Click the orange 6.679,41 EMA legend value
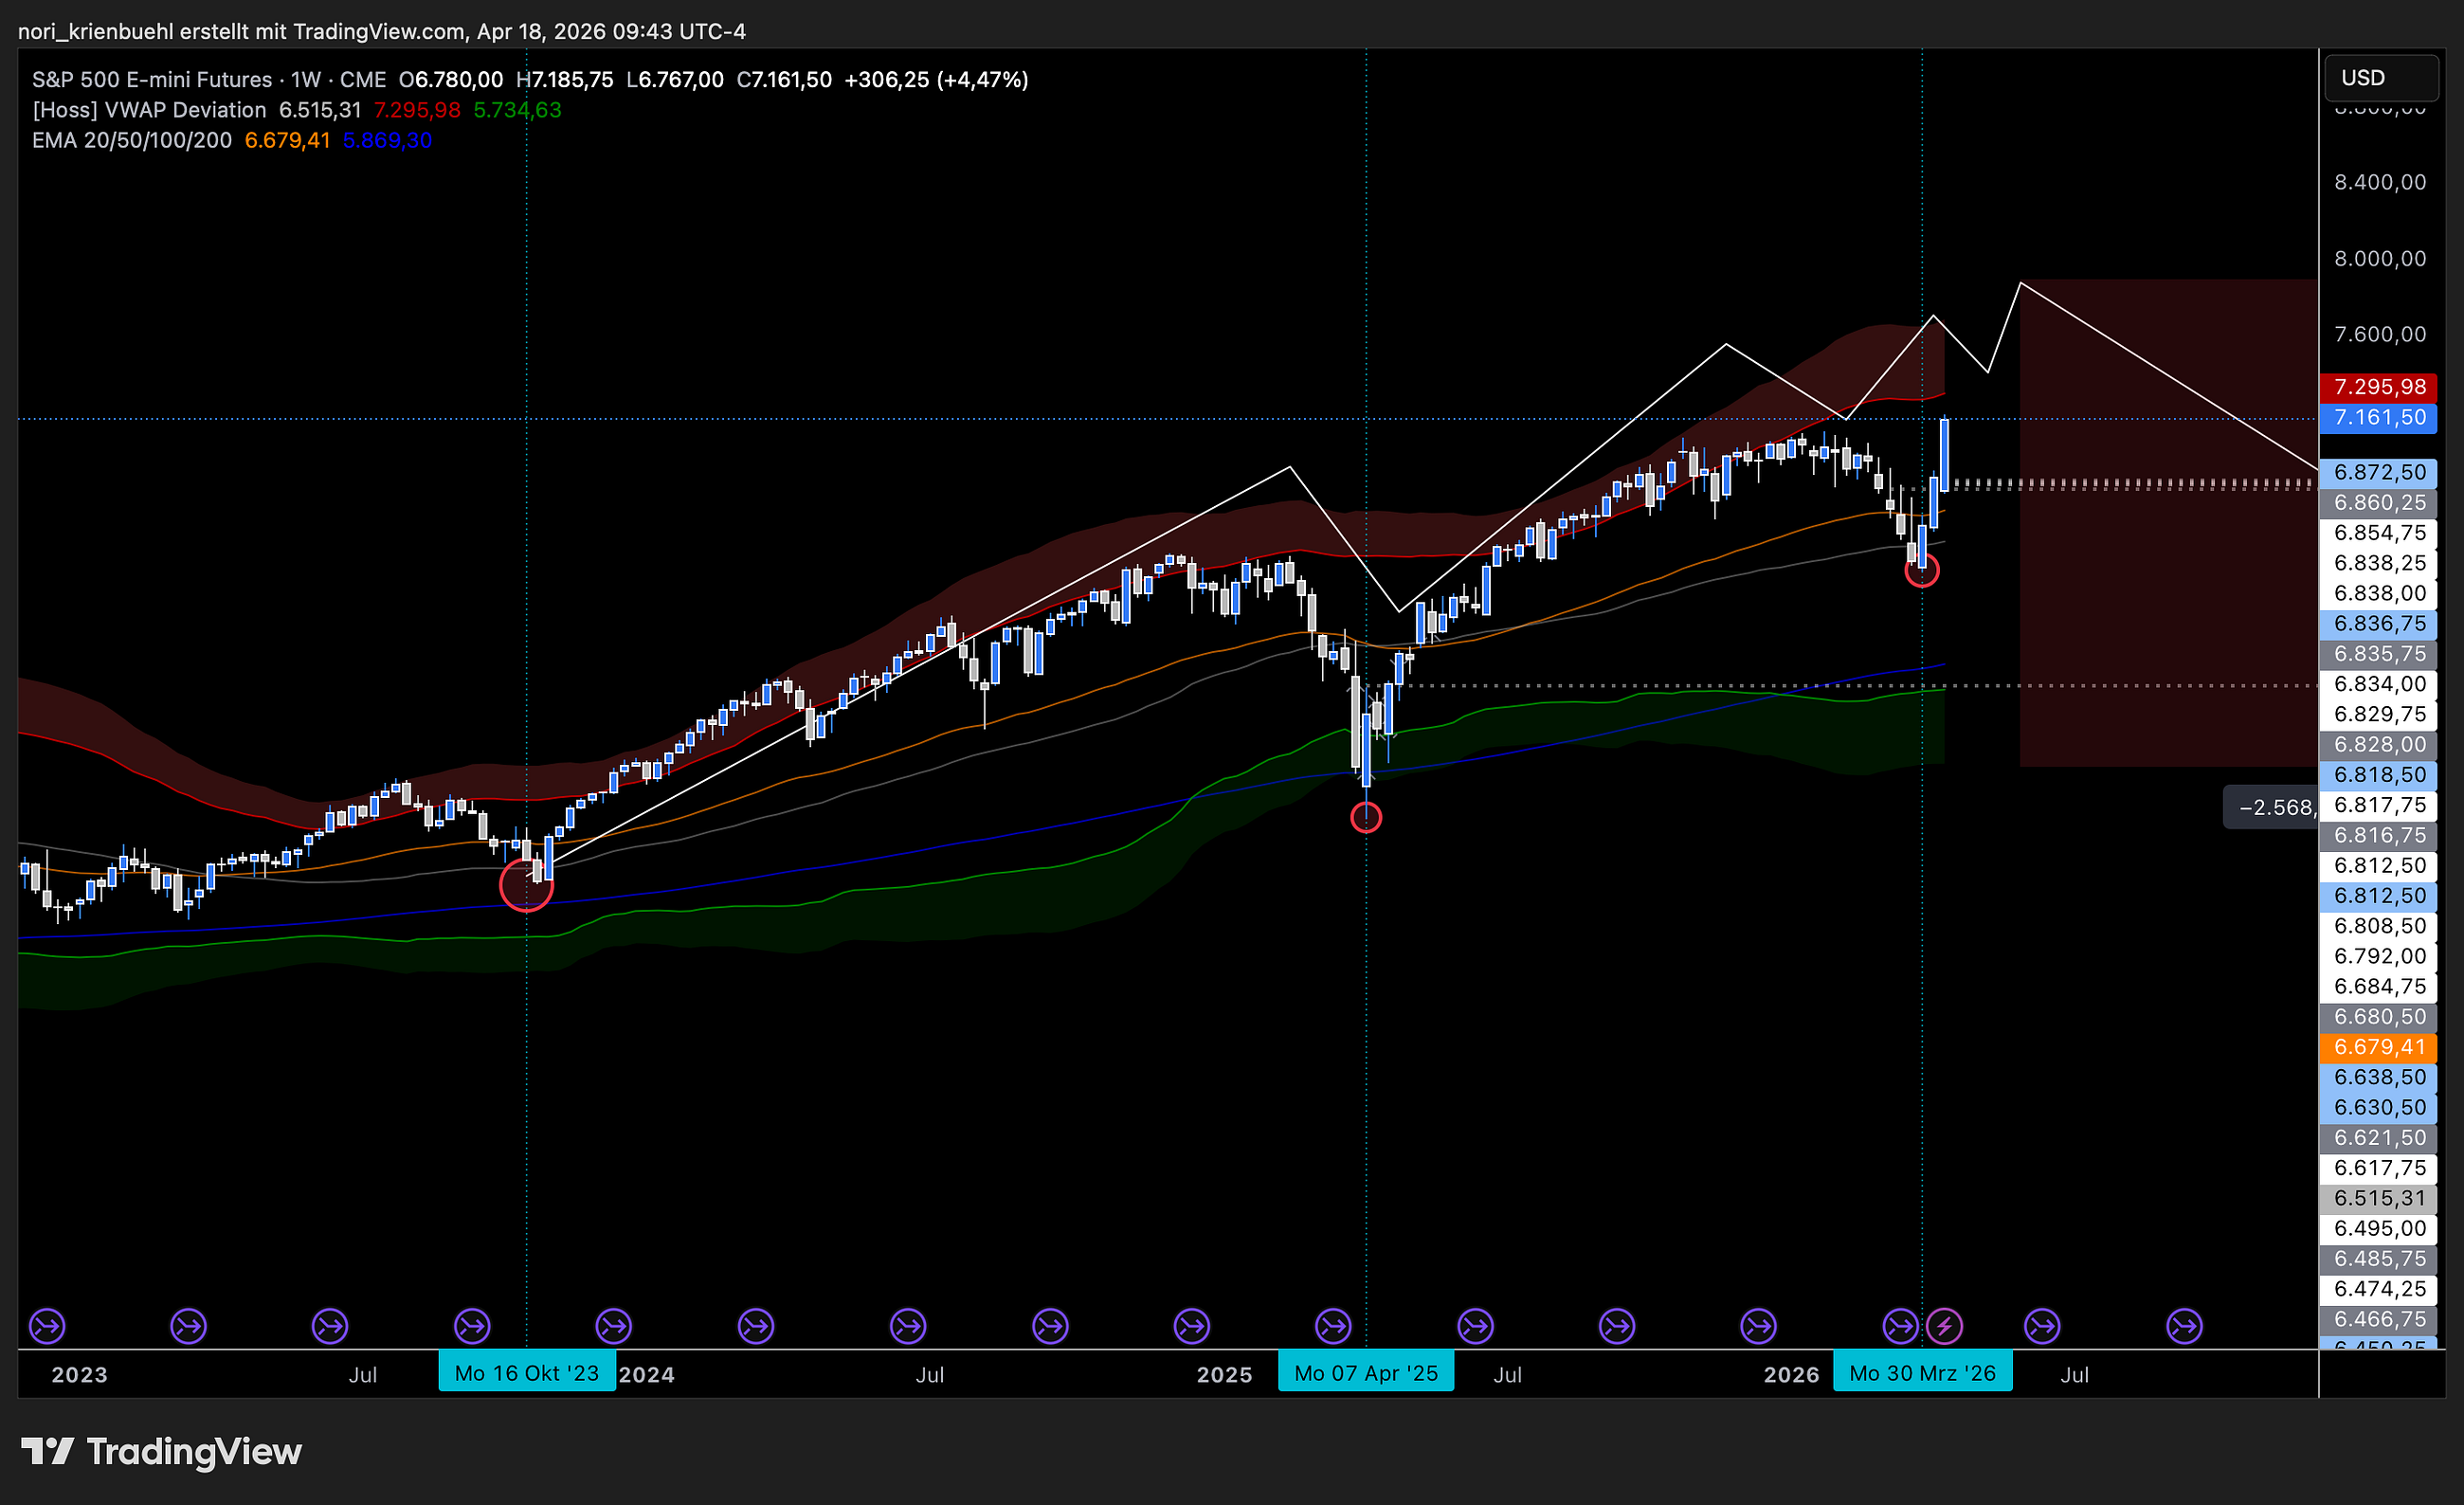Image resolution: width=2464 pixels, height=1505 pixels. (x=287, y=140)
